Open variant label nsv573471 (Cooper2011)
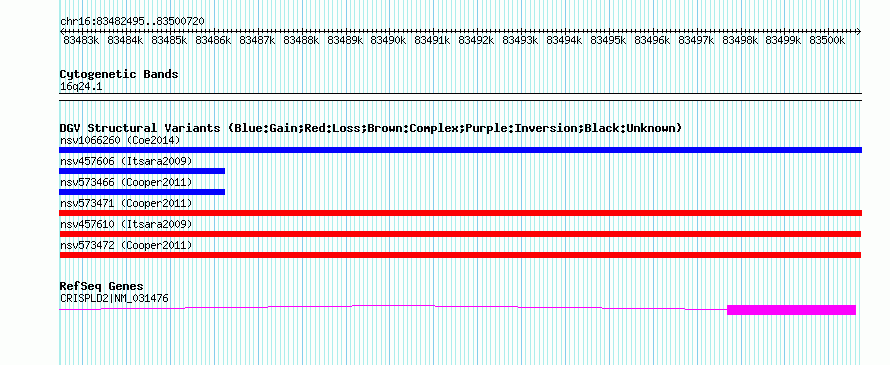 (x=126, y=203)
